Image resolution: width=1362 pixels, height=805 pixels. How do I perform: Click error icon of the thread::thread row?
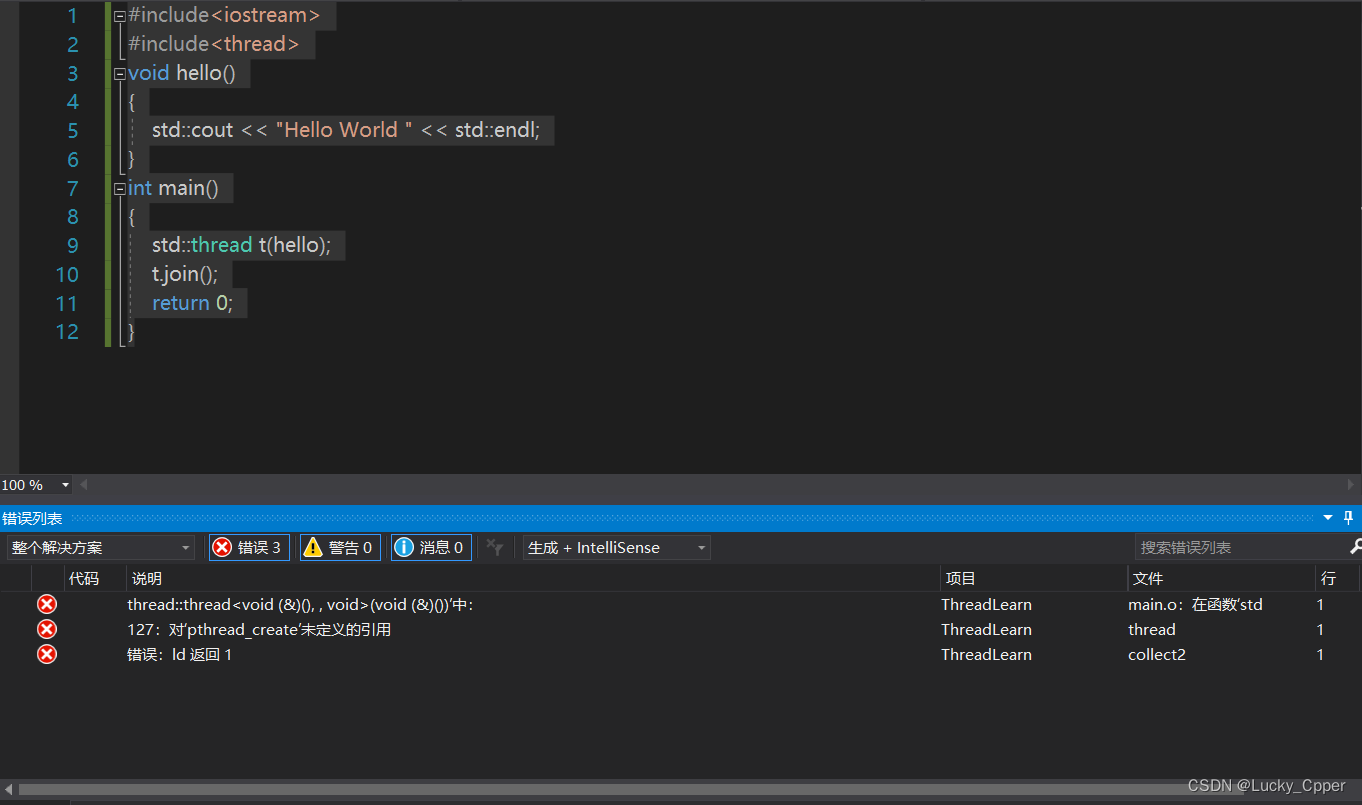coord(47,604)
